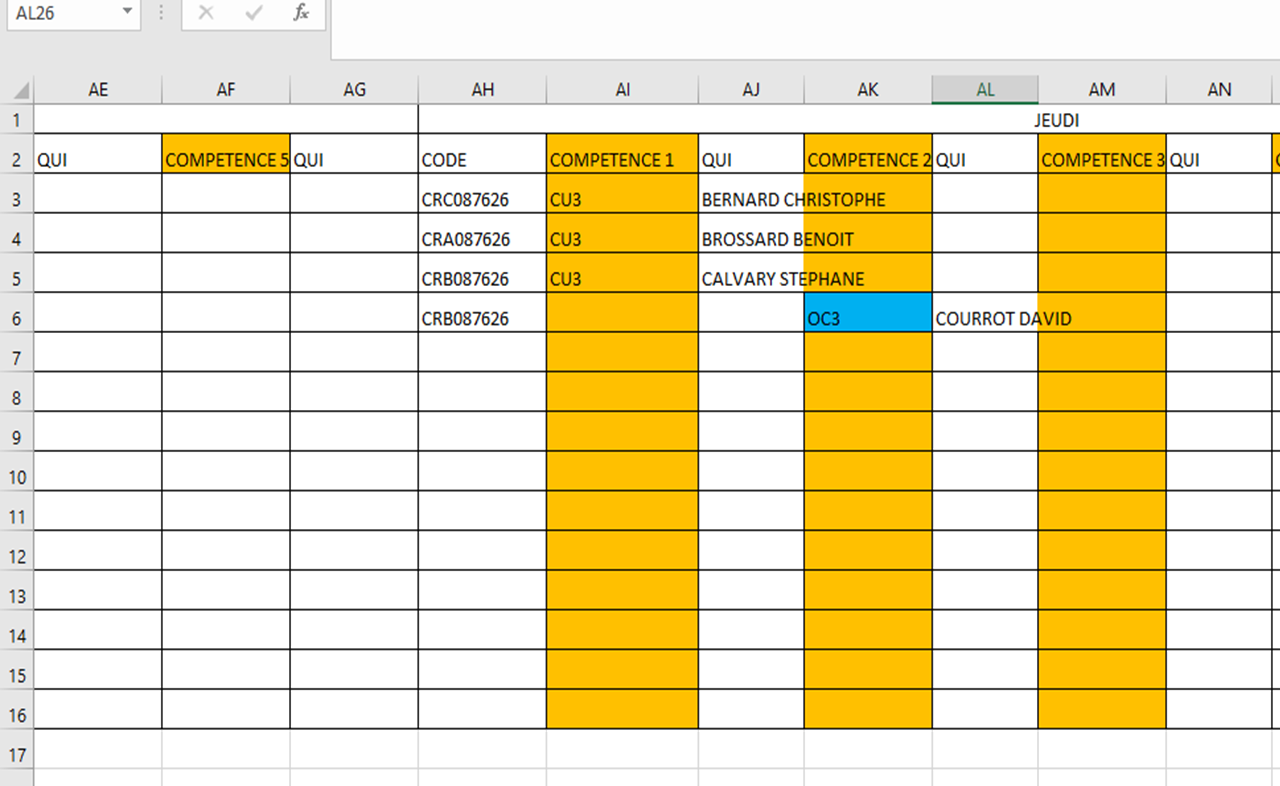Select row header 17
This screenshot has width=1280, height=786.
(x=17, y=754)
